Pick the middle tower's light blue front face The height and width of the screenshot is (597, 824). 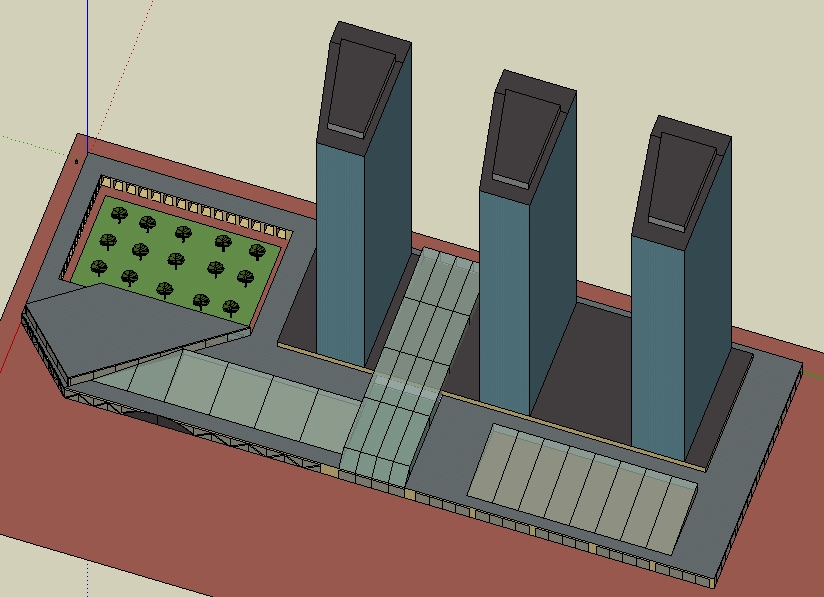tap(503, 300)
